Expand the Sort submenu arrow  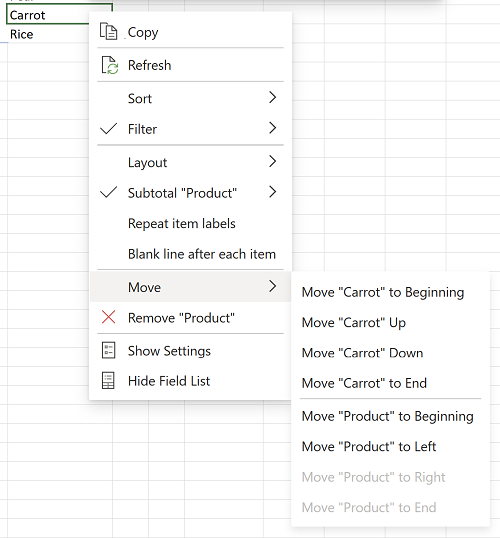coord(272,98)
